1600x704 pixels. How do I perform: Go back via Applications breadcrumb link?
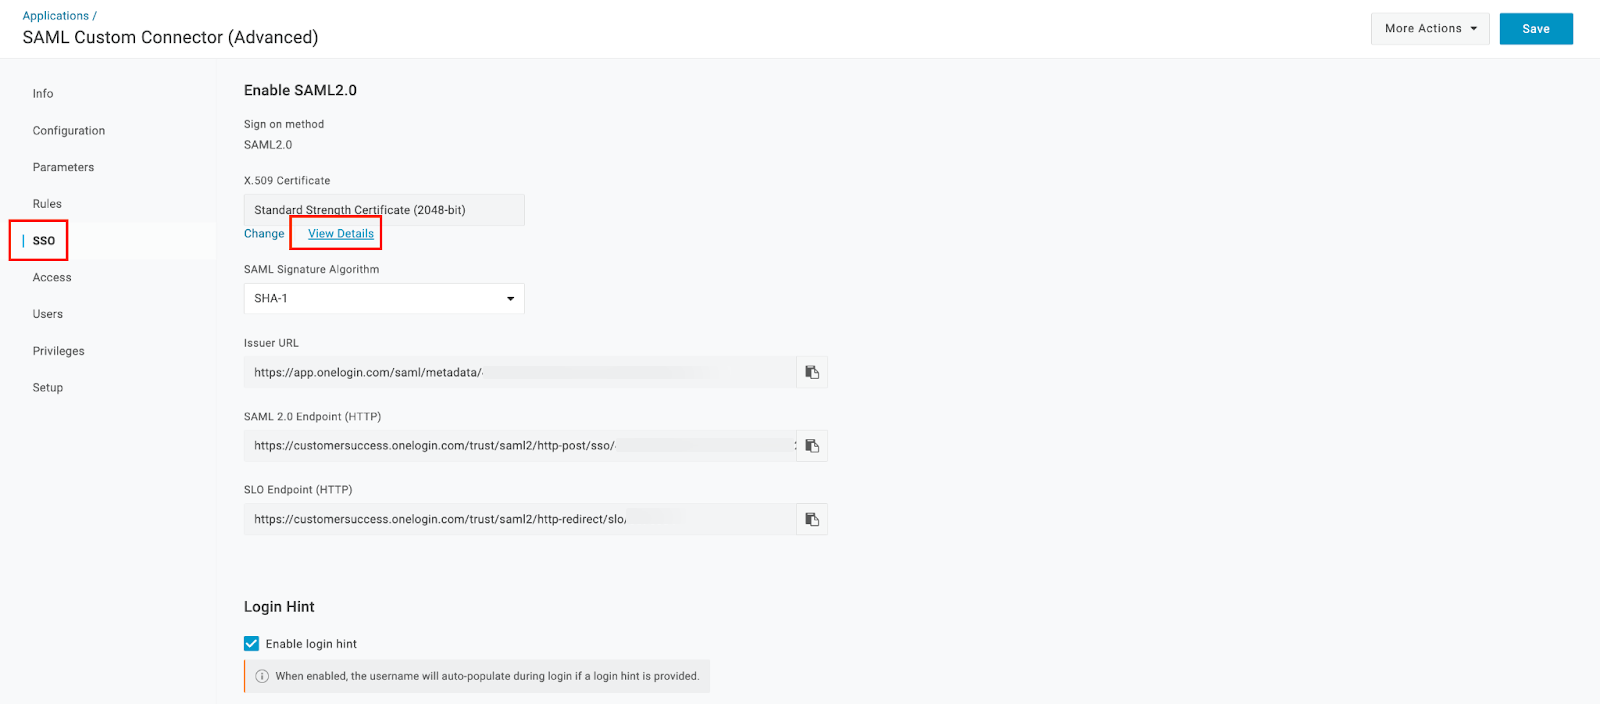56,16
